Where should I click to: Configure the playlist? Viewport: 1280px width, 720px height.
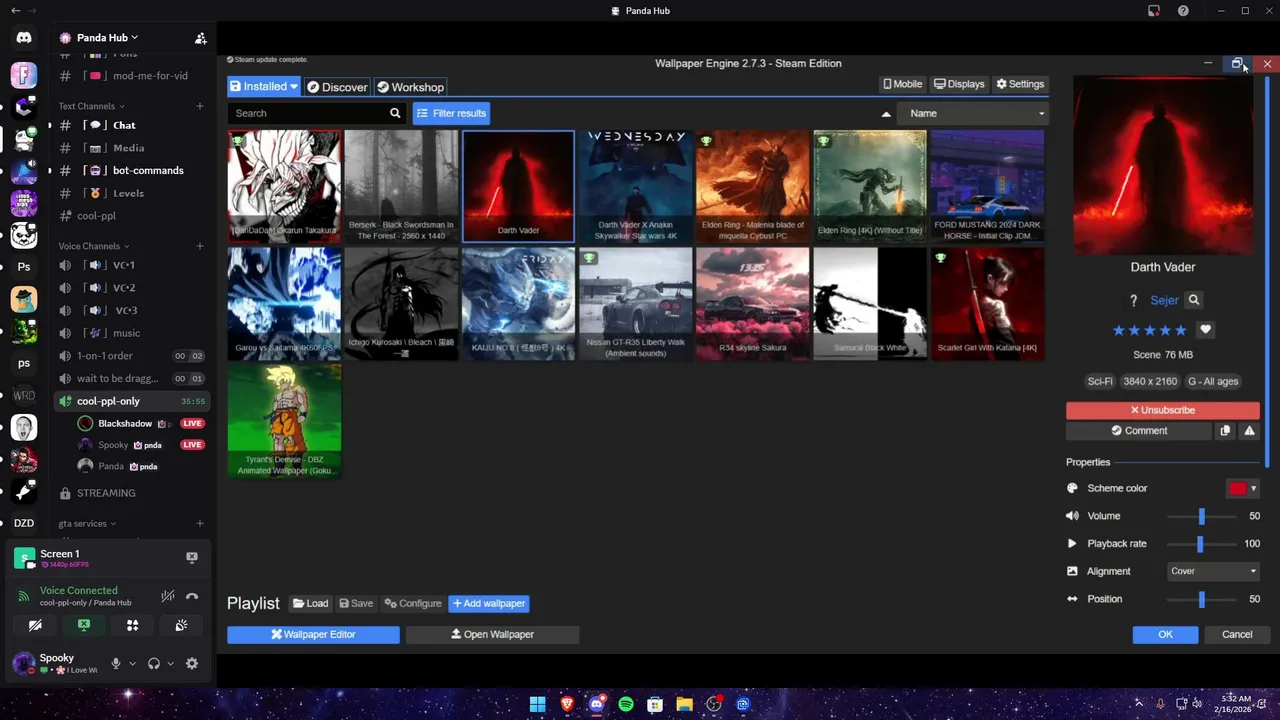(413, 603)
